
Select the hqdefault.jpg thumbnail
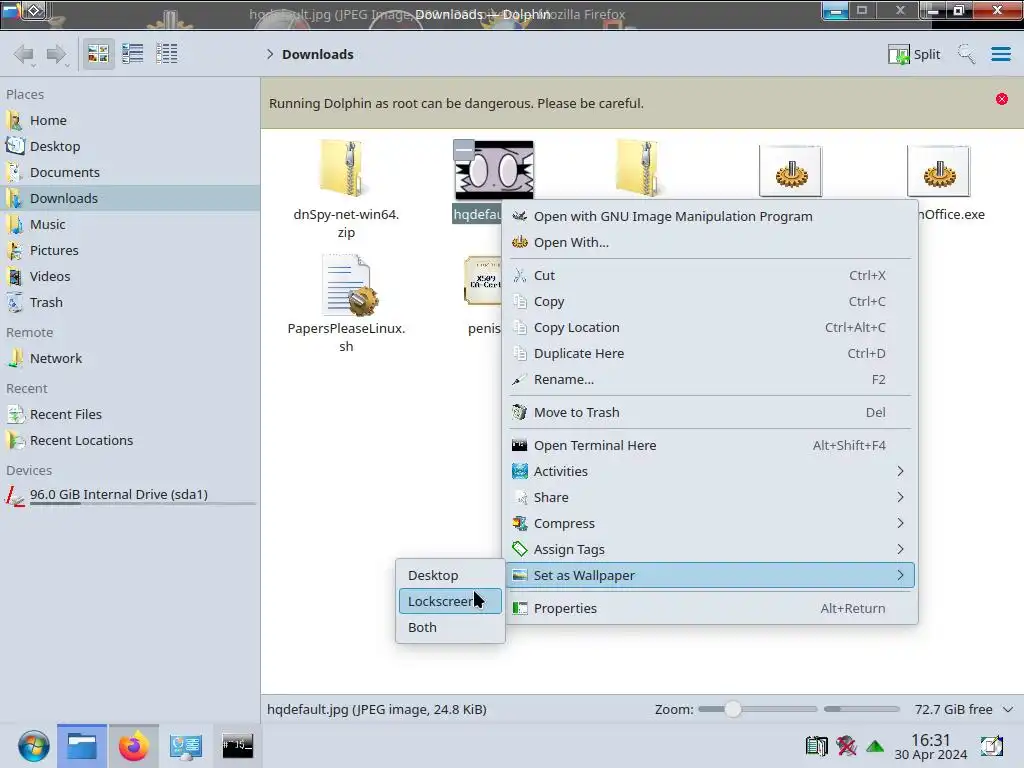[494, 170]
